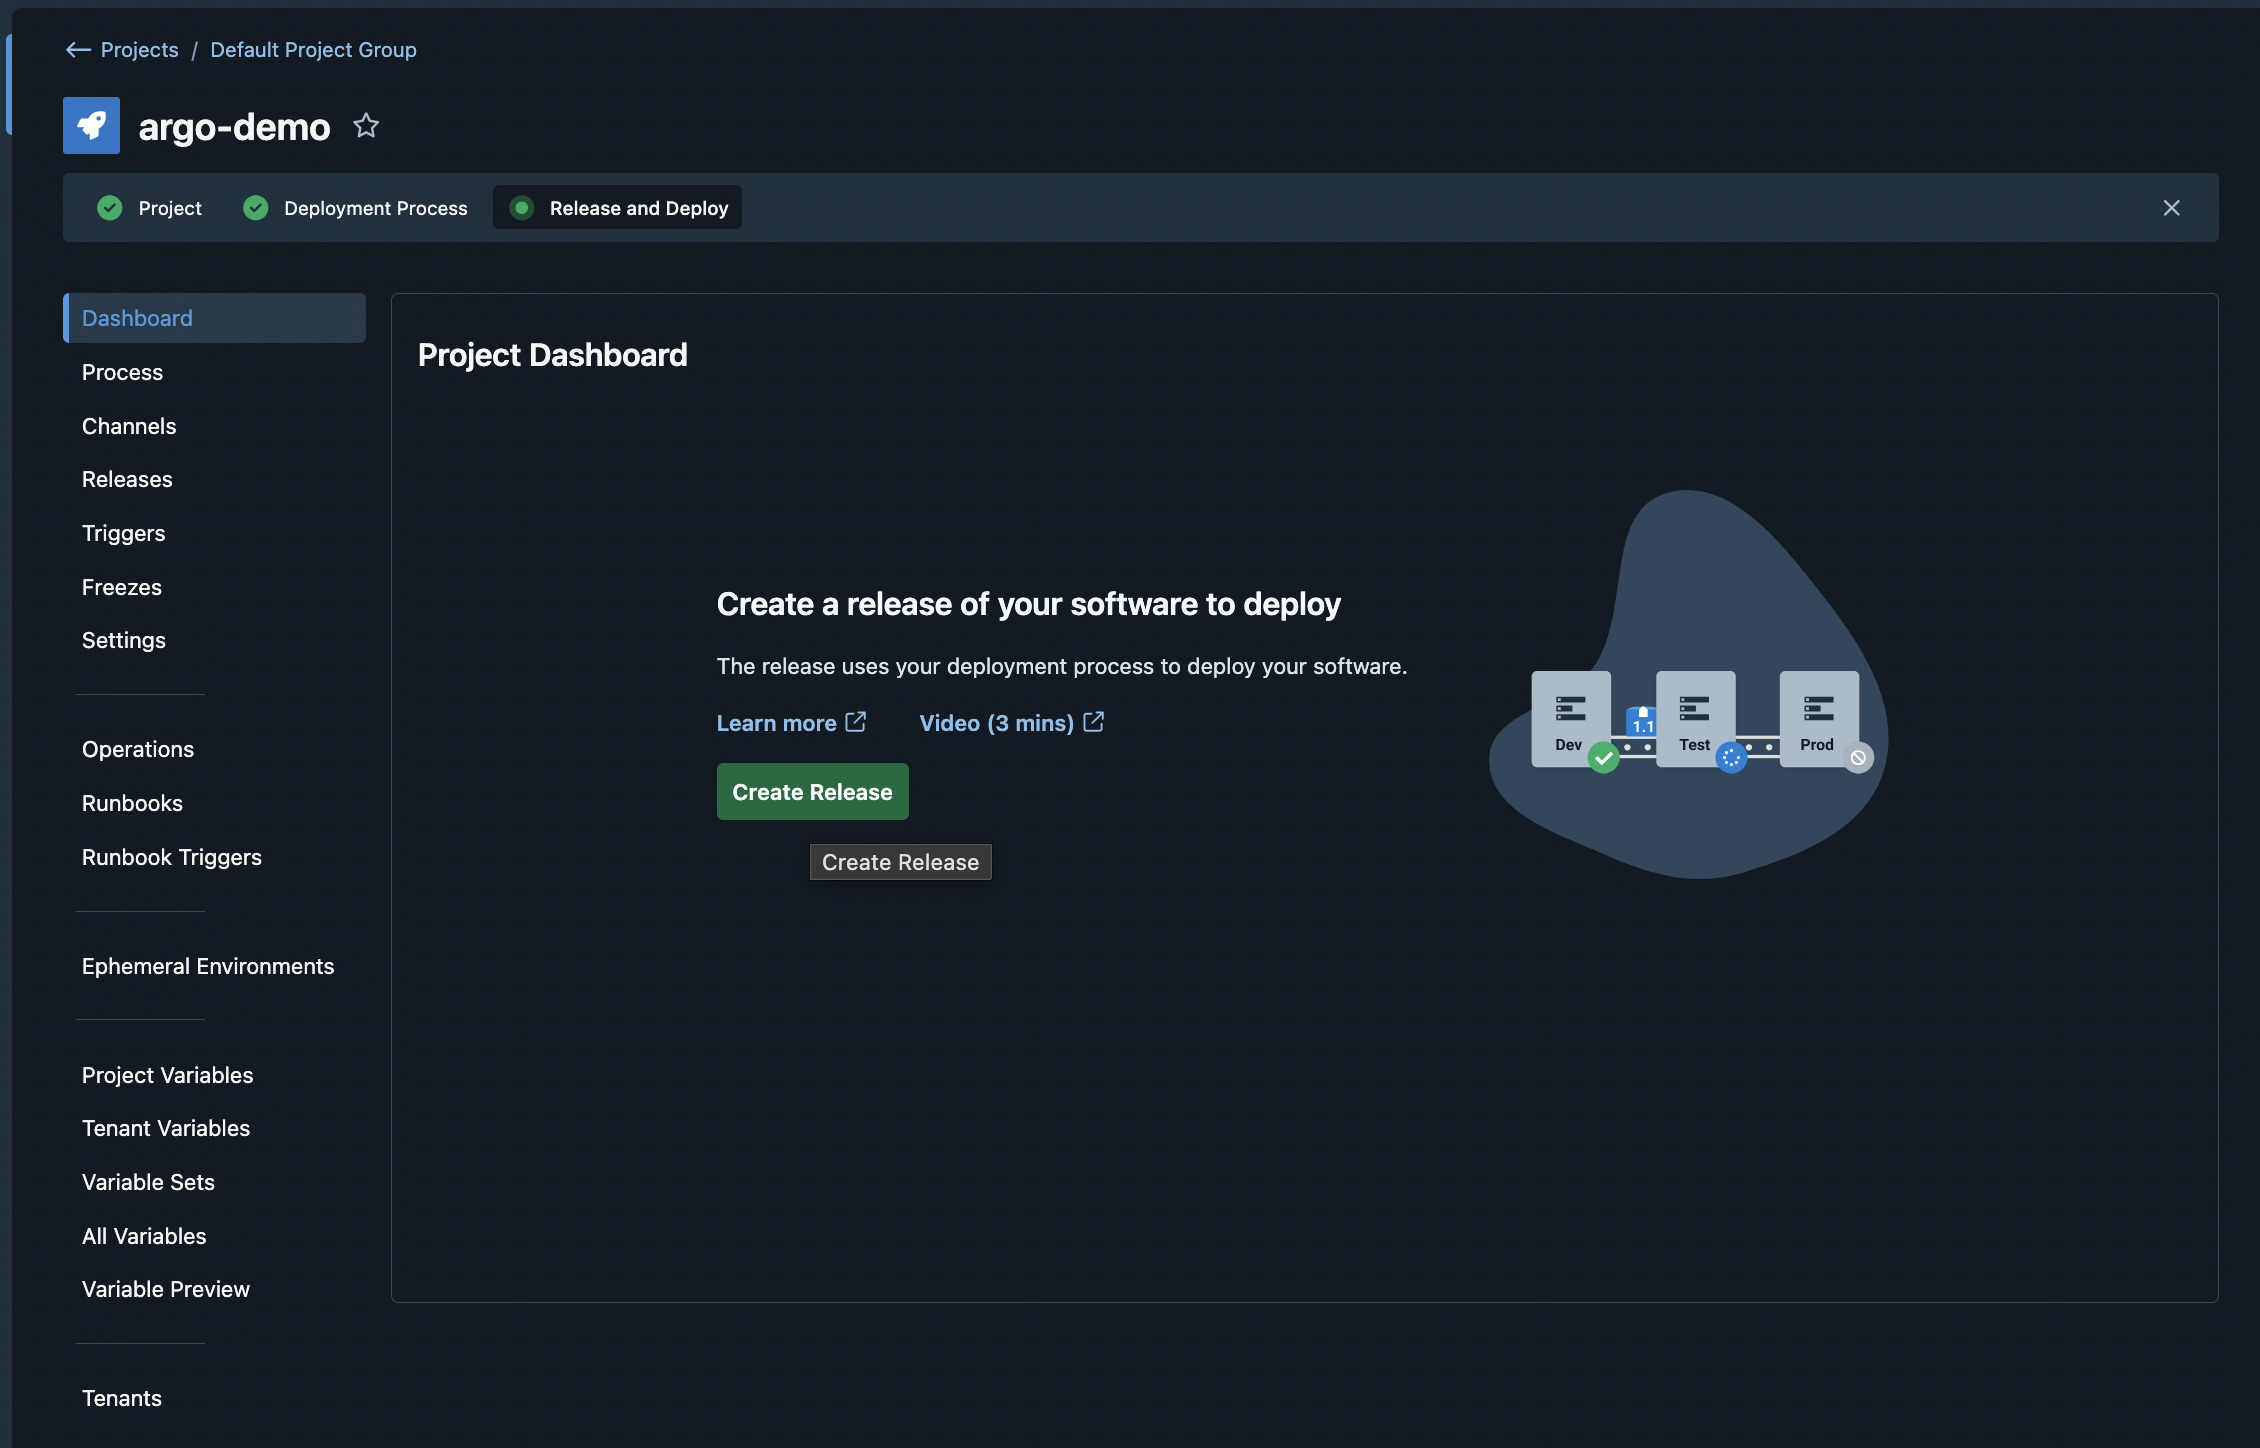Click the back arrow beside Projects

(x=78, y=50)
